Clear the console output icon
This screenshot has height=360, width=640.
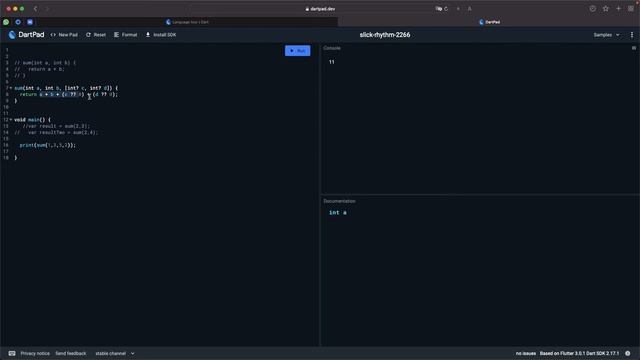[x=634, y=48]
